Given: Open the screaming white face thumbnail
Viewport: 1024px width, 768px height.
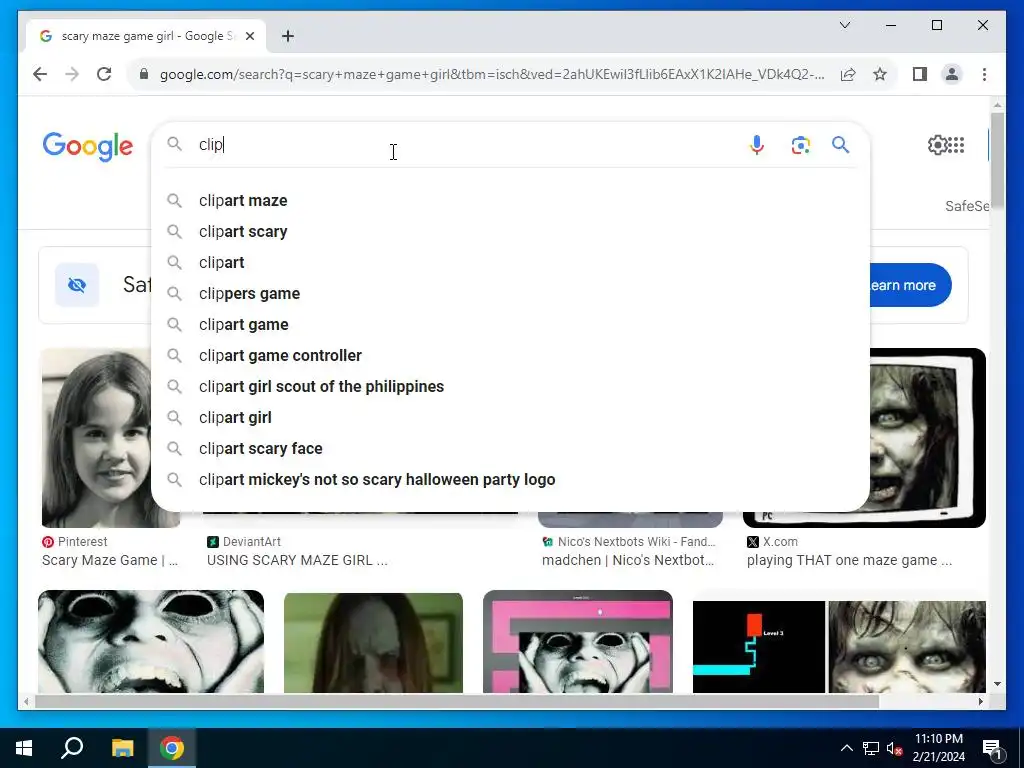Looking at the screenshot, I should (151, 641).
